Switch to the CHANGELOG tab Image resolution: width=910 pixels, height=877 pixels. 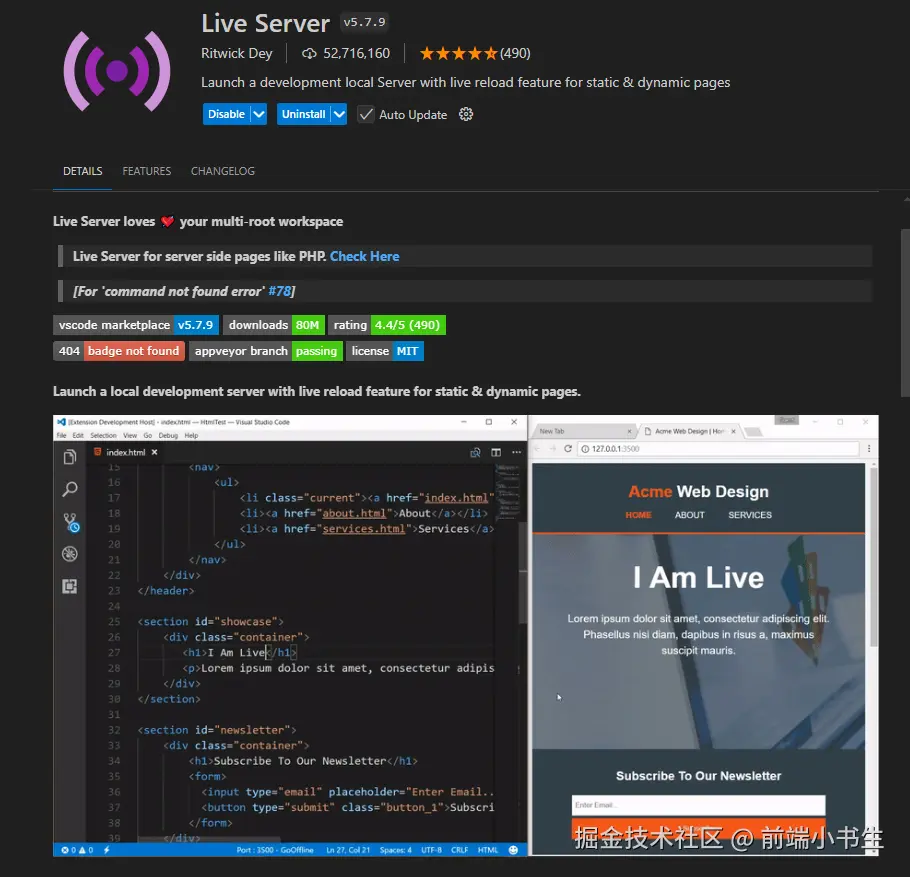(x=223, y=171)
